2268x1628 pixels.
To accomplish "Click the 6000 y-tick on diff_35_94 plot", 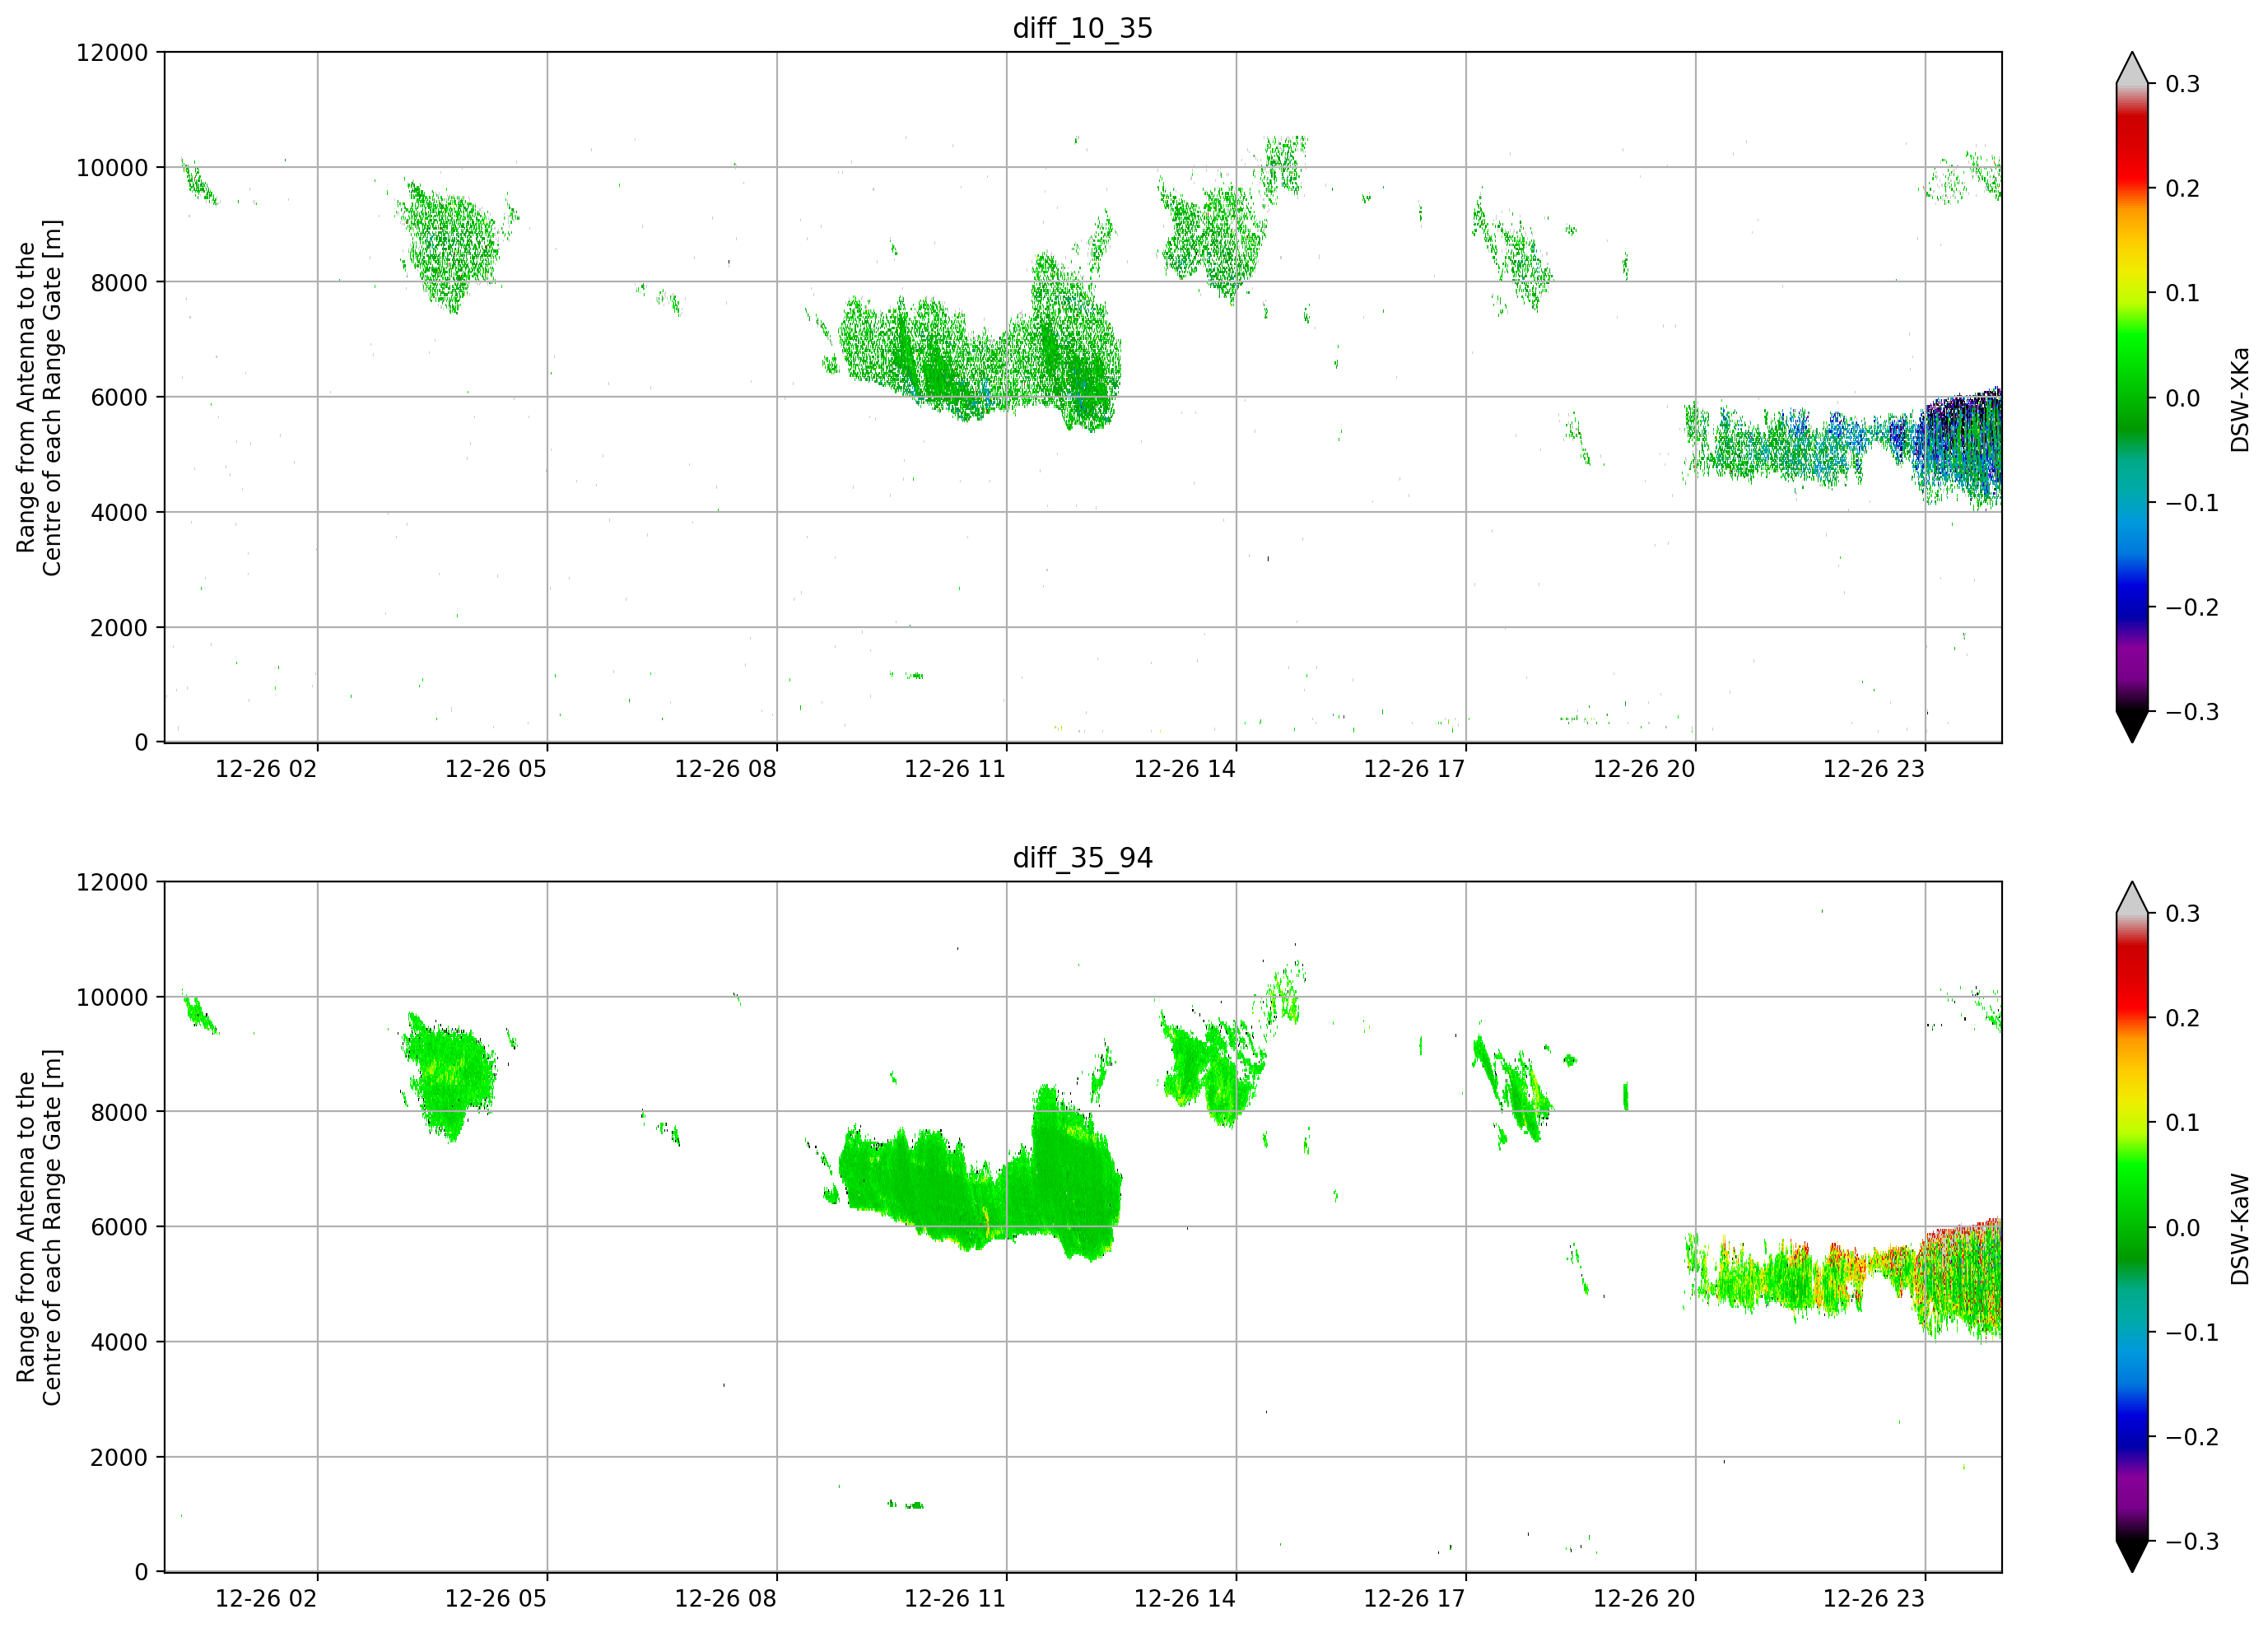I will point(119,1227).
